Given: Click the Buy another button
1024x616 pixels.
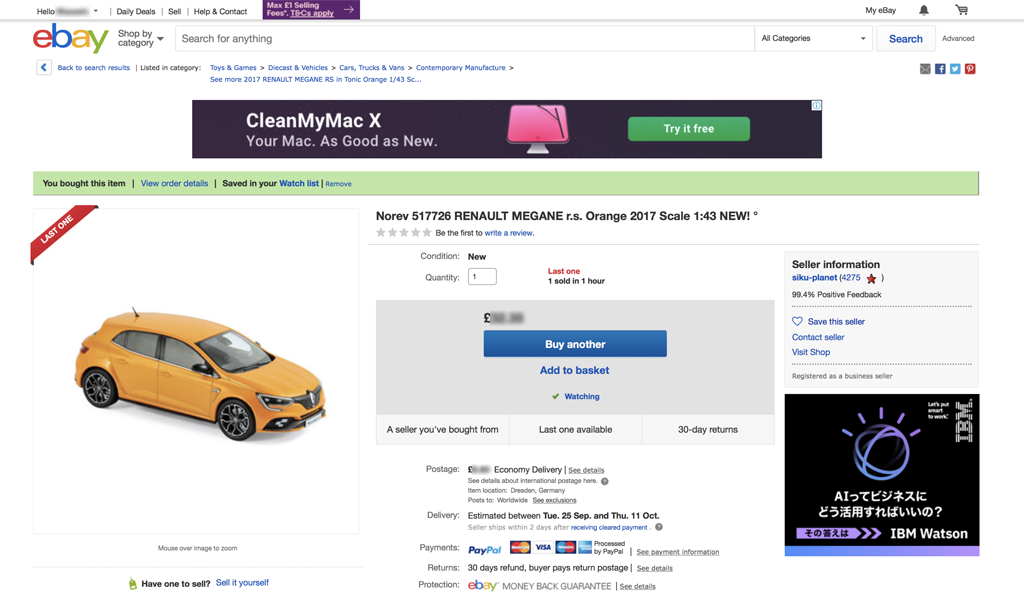Looking at the screenshot, I should (575, 344).
